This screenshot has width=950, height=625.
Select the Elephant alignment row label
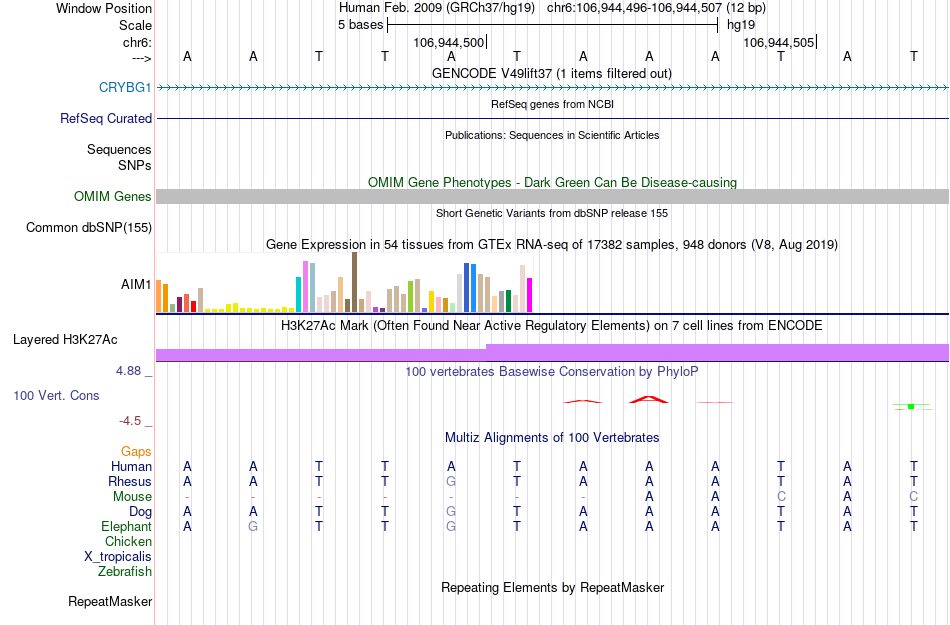click(x=126, y=526)
